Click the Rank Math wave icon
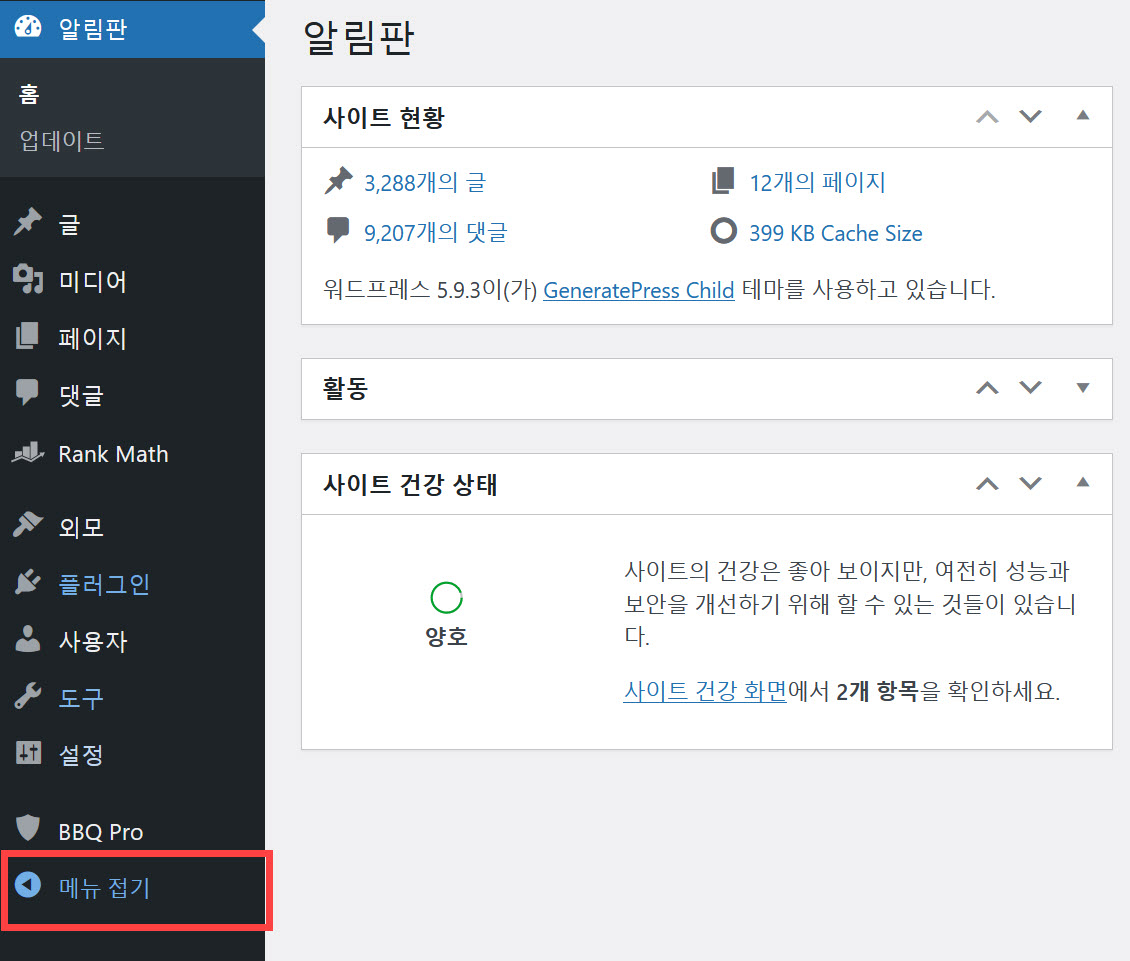 pos(28,453)
